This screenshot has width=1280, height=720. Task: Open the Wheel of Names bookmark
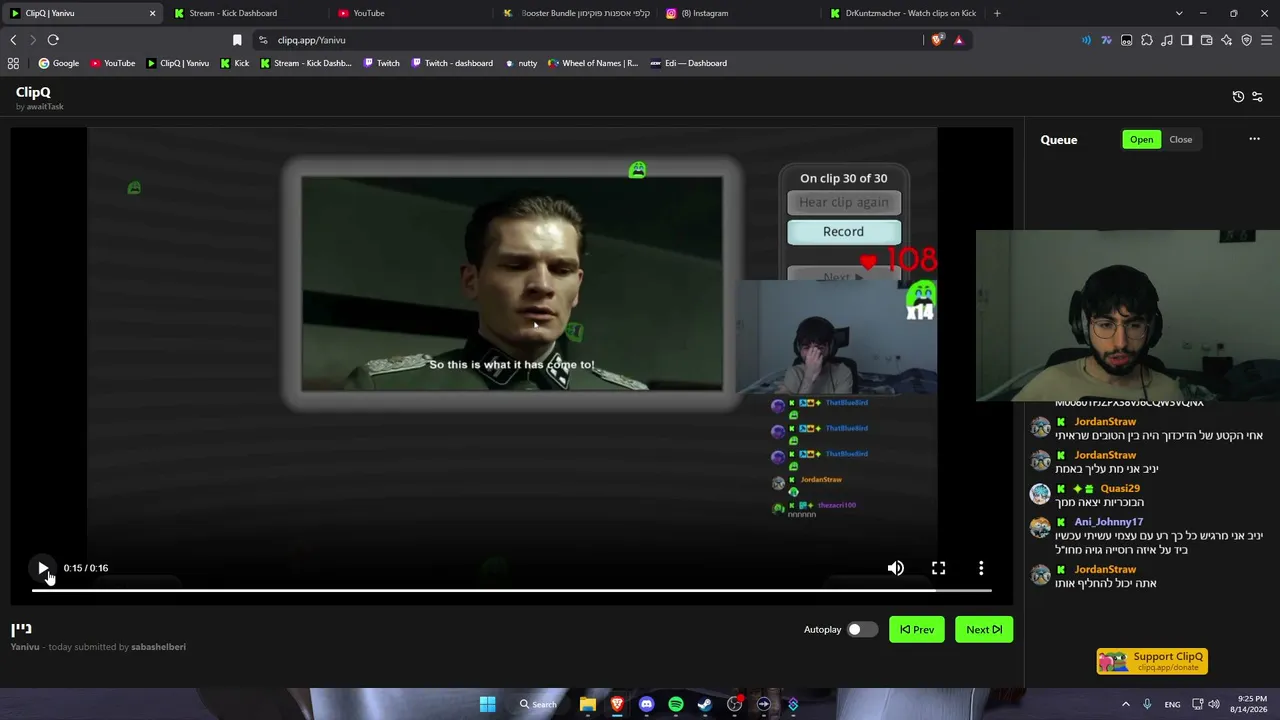point(592,63)
